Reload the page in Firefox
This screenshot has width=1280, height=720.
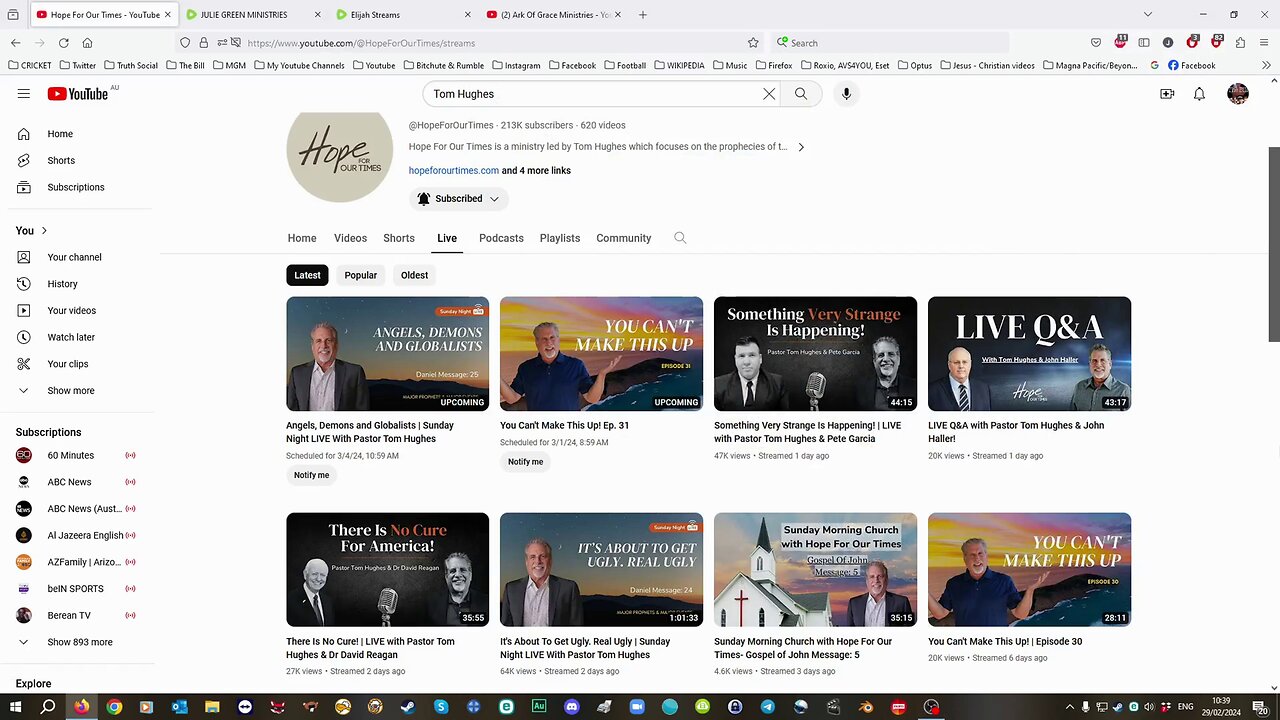point(63,43)
